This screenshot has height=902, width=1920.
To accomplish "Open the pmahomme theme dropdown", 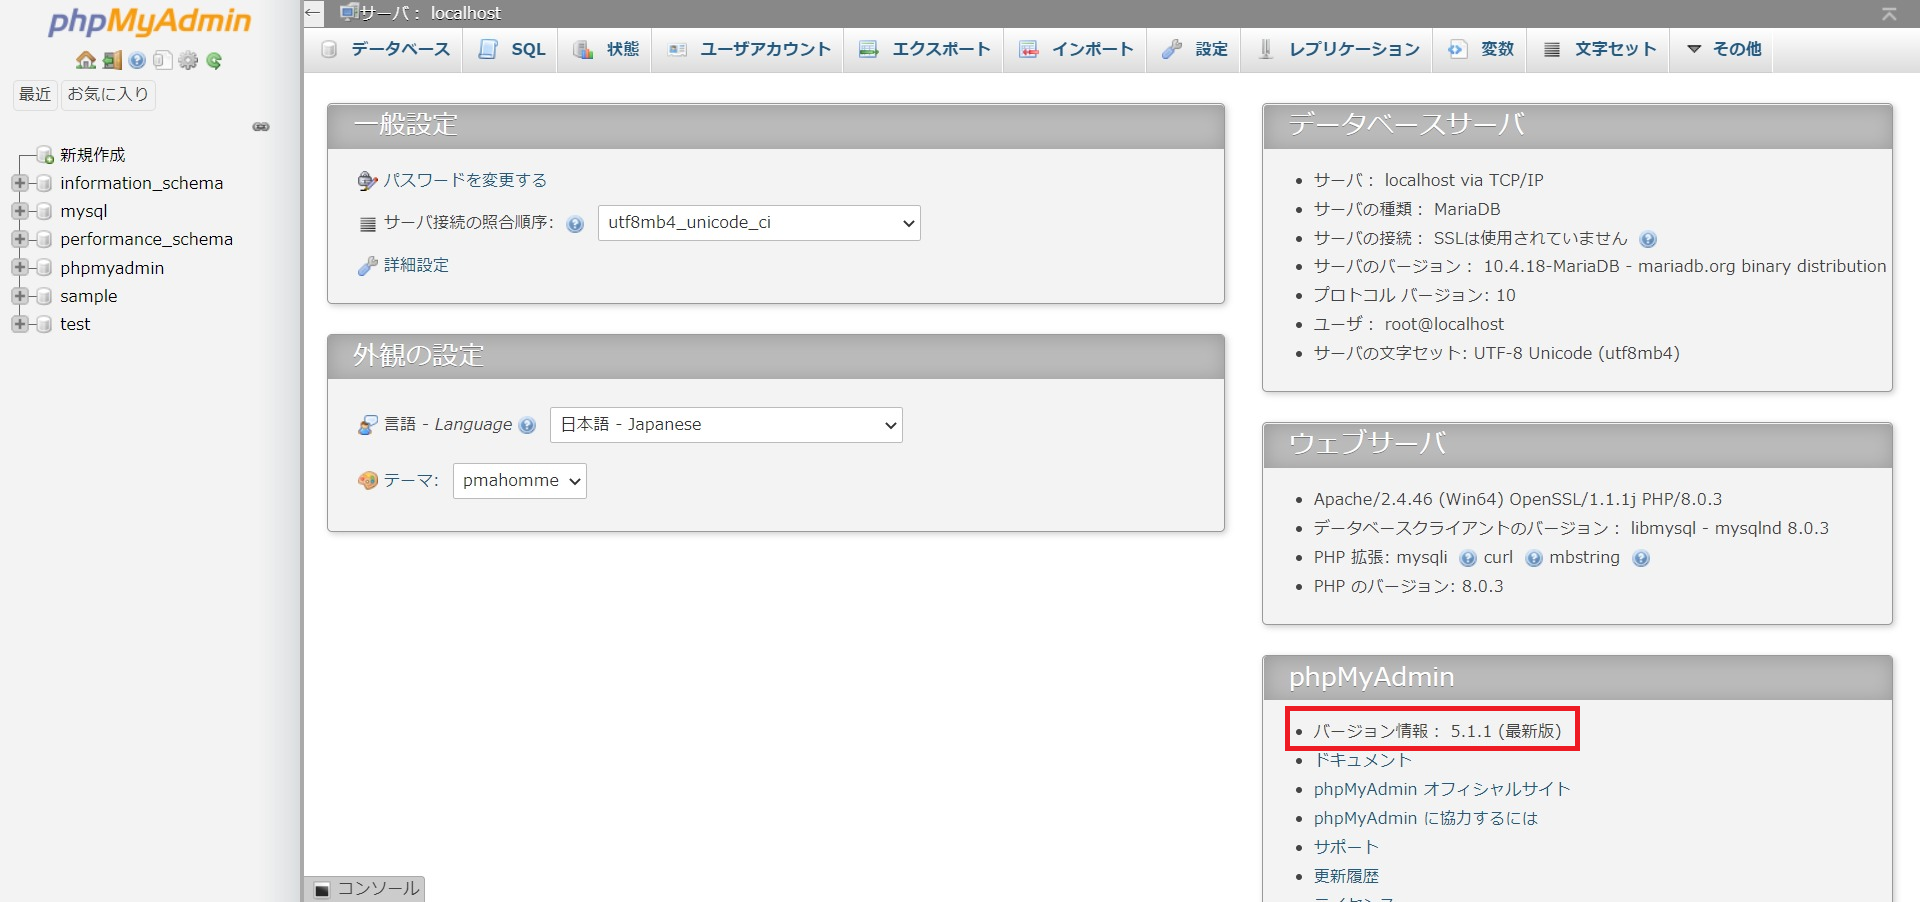I will [519, 481].
